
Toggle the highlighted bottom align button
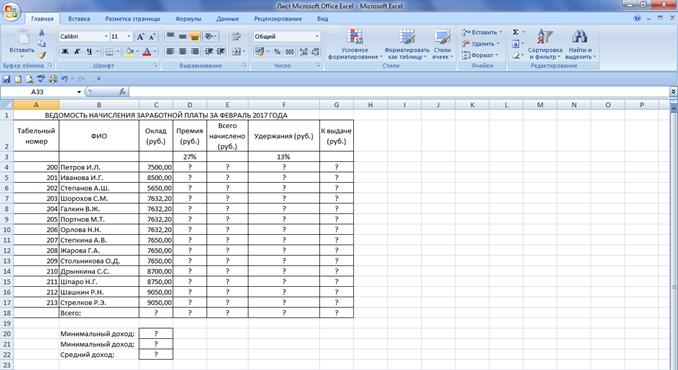coord(195,36)
